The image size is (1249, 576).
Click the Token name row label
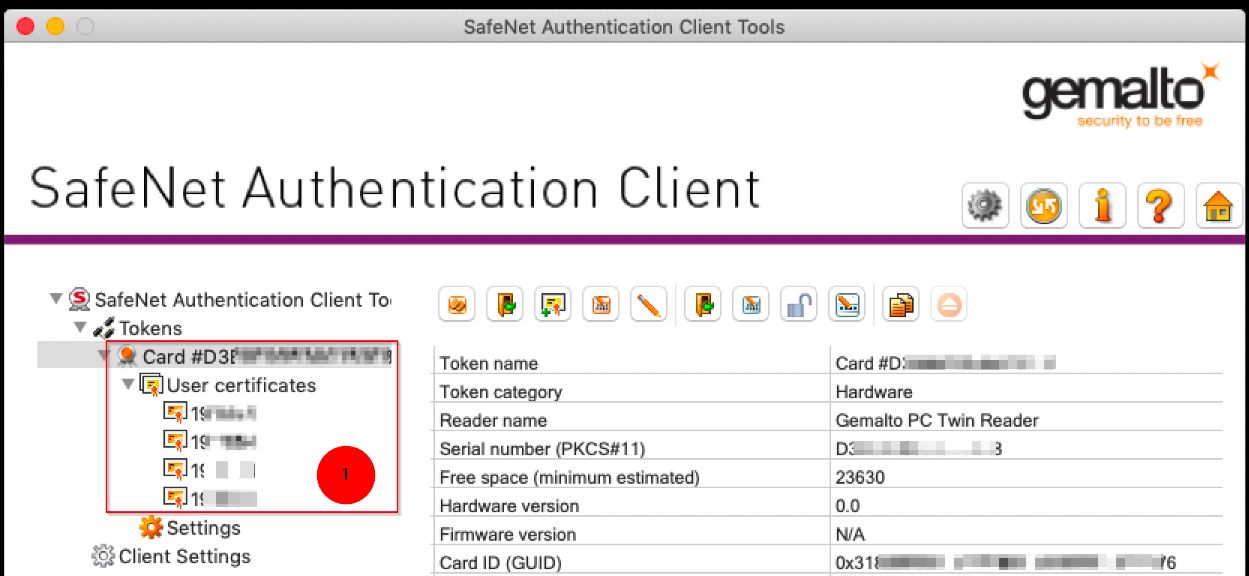489,363
